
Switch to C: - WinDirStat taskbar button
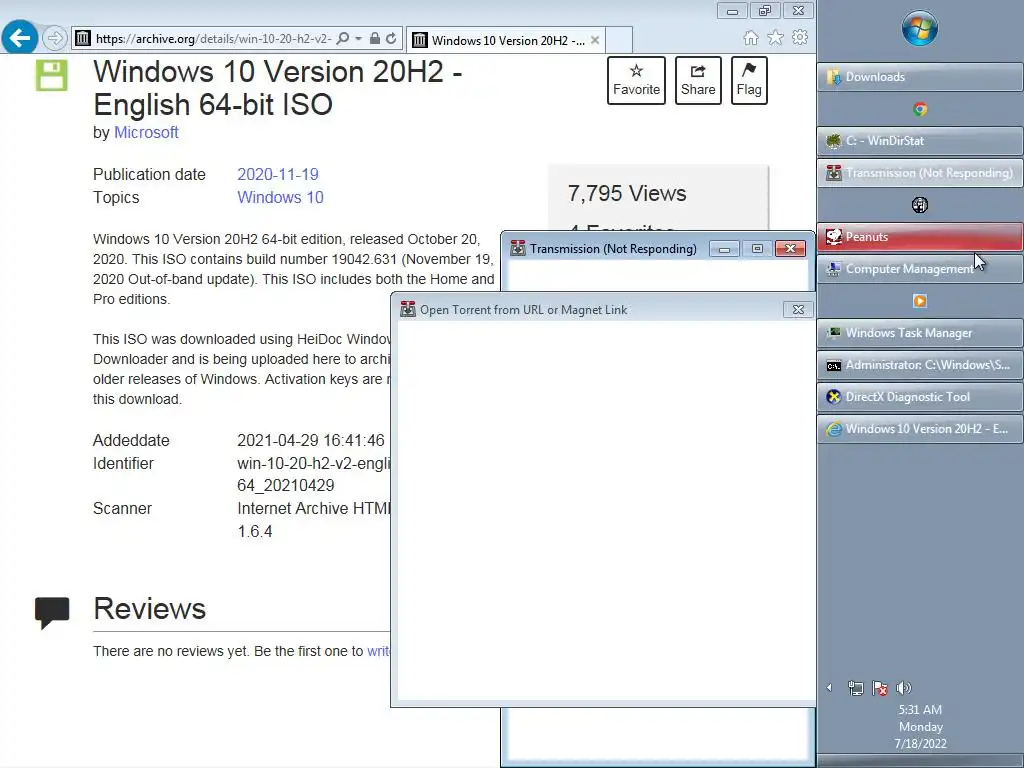point(920,141)
